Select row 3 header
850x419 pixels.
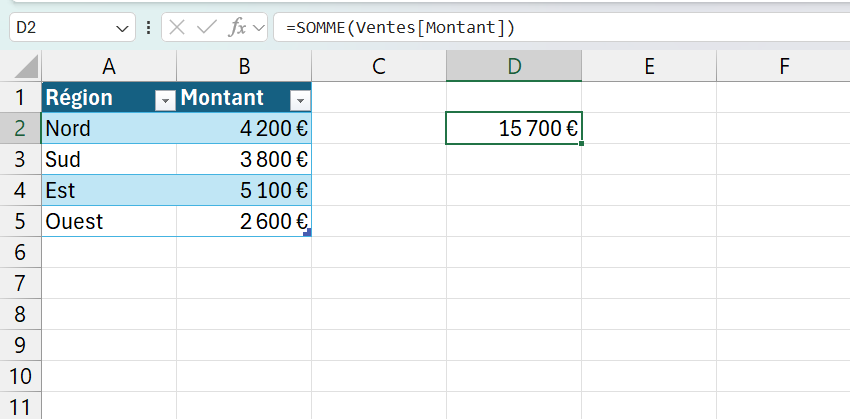click(21, 159)
